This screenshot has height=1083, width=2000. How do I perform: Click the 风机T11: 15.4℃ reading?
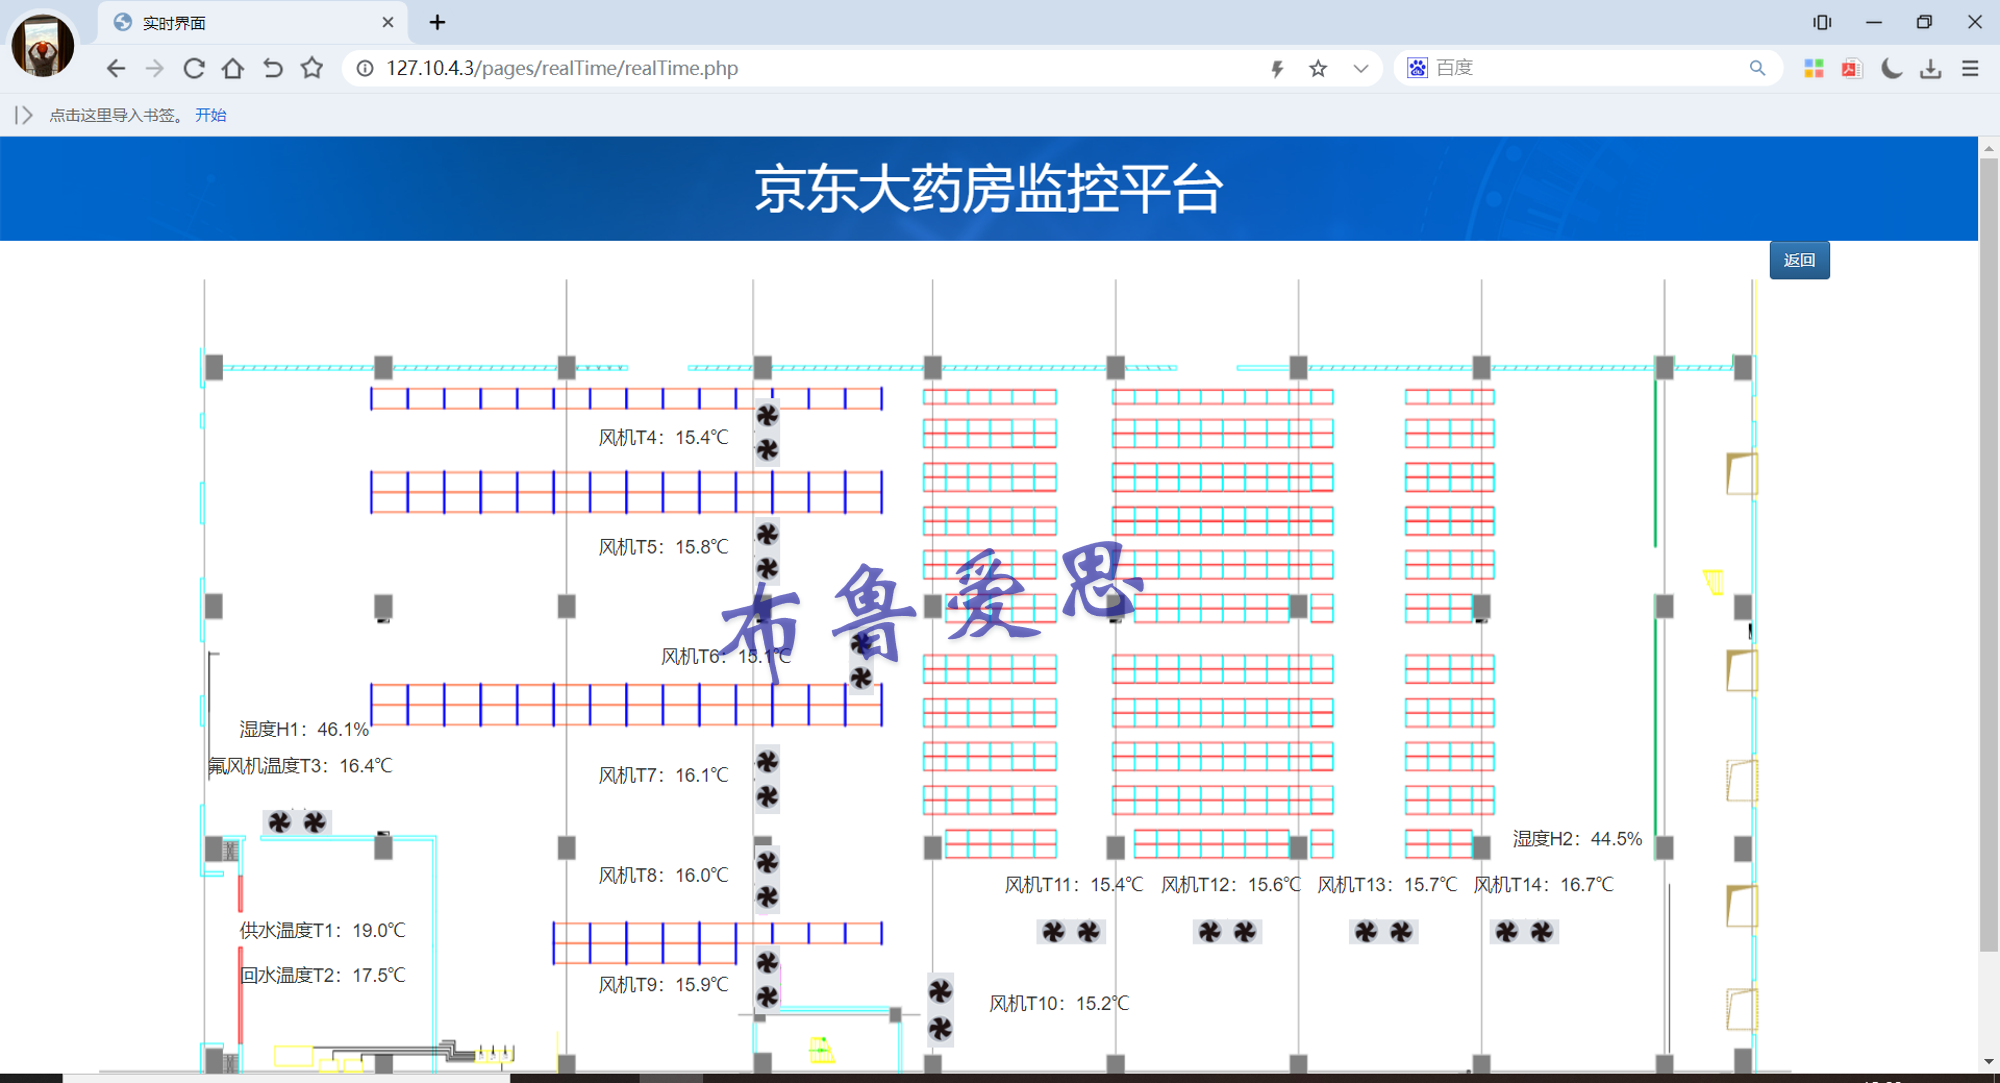(1073, 884)
